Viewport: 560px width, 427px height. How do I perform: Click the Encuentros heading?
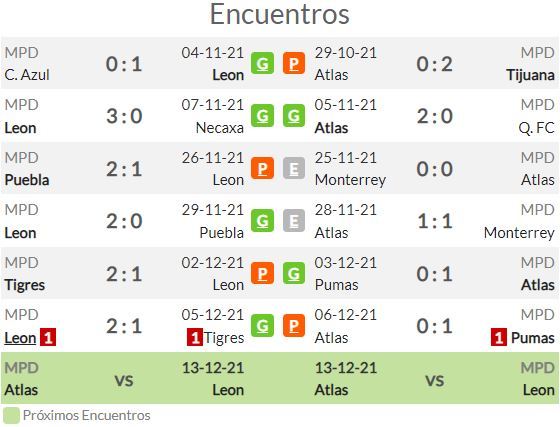tap(280, 14)
